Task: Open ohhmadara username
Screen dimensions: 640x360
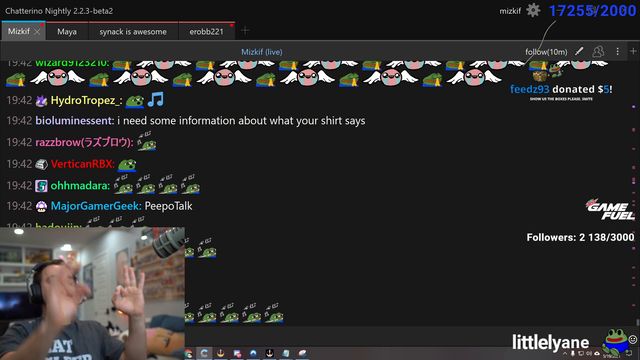Action: pyautogui.click(x=80, y=186)
